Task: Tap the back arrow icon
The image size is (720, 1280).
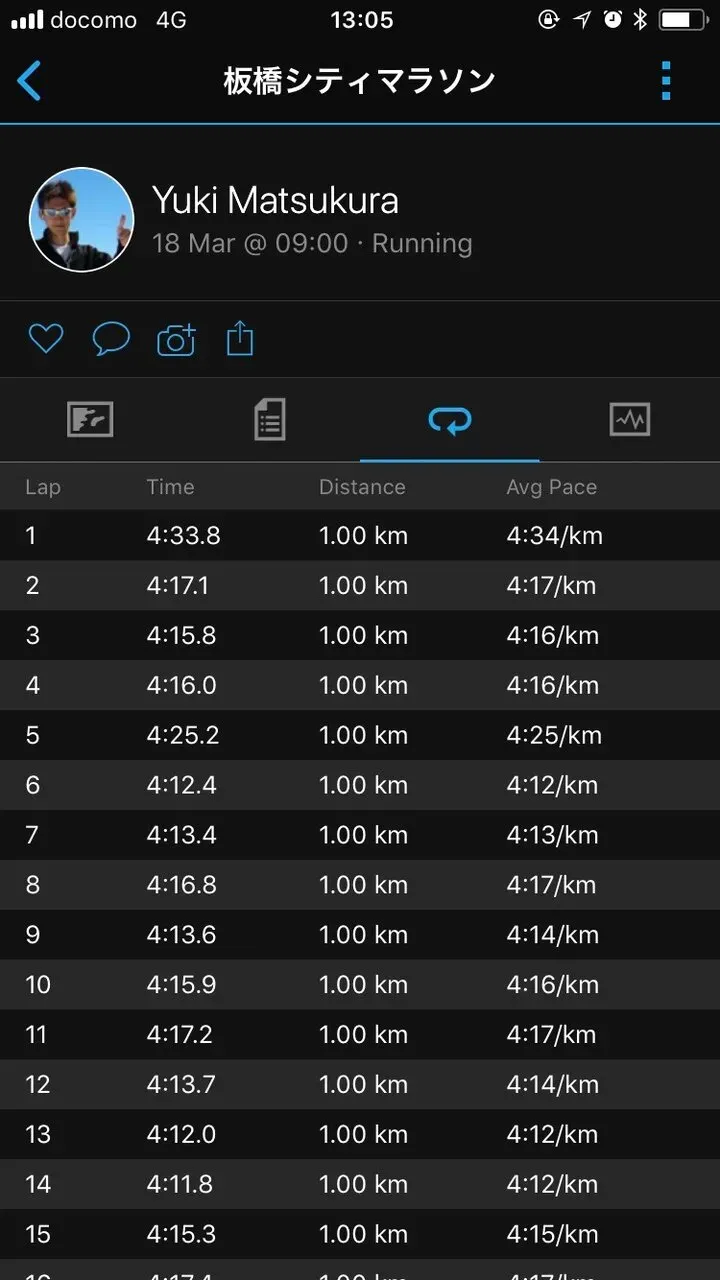Action: 30,81
